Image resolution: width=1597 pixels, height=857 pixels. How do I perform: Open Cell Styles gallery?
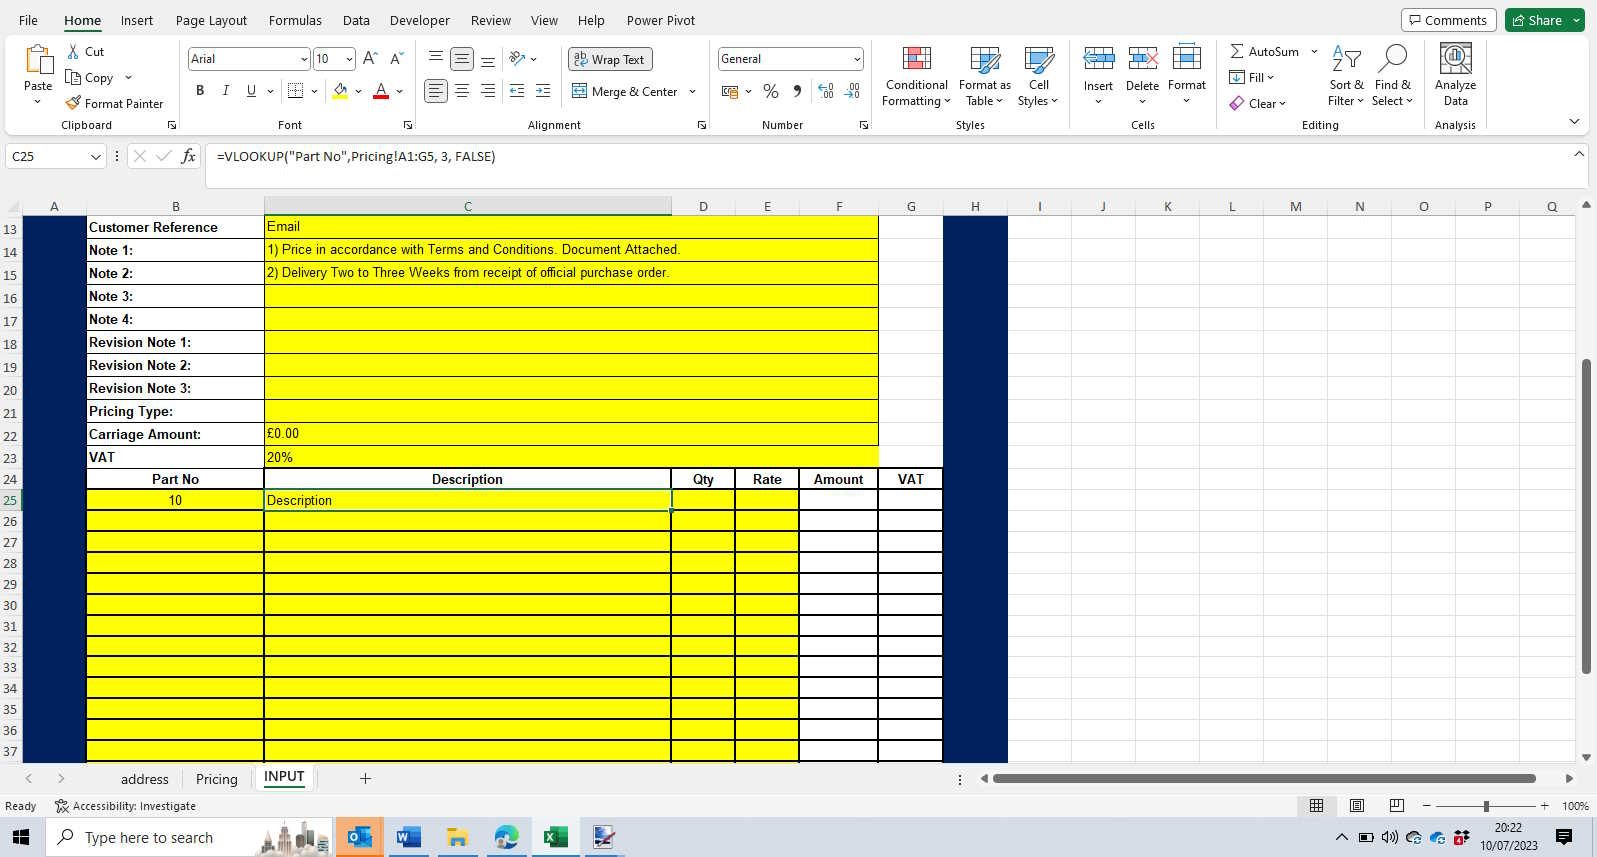pyautogui.click(x=1038, y=77)
